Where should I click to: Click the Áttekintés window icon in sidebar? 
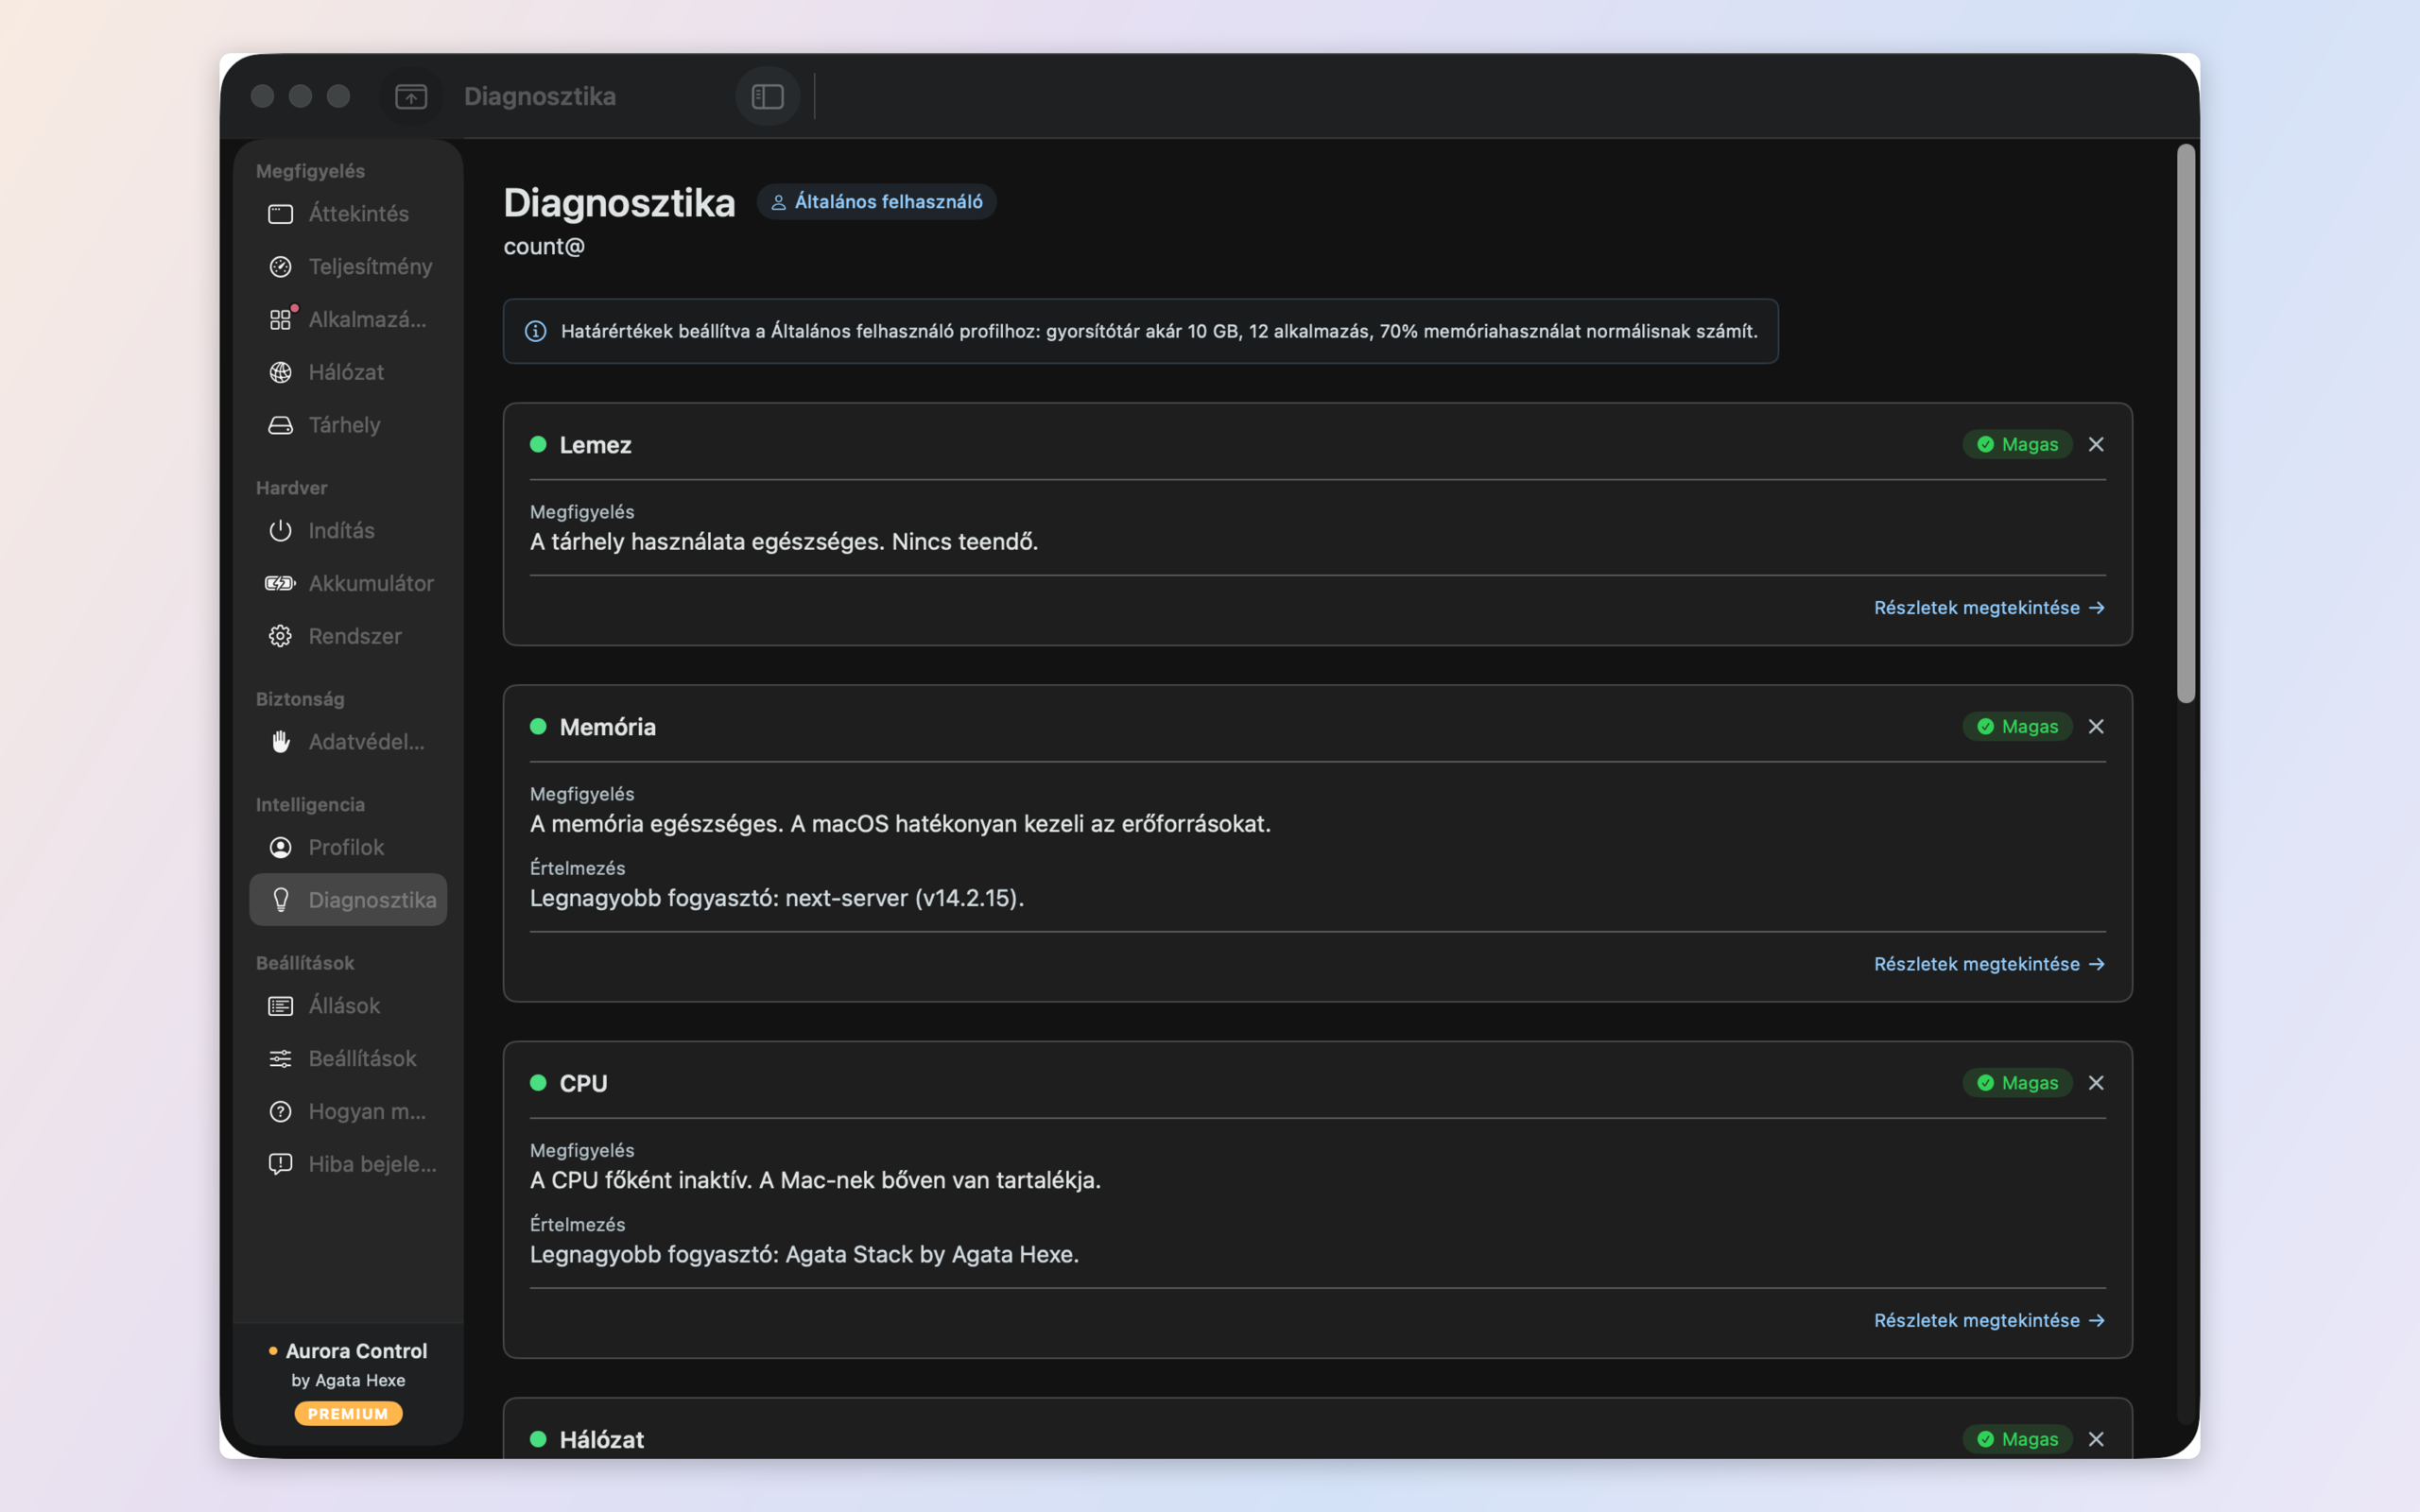click(280, 214)
